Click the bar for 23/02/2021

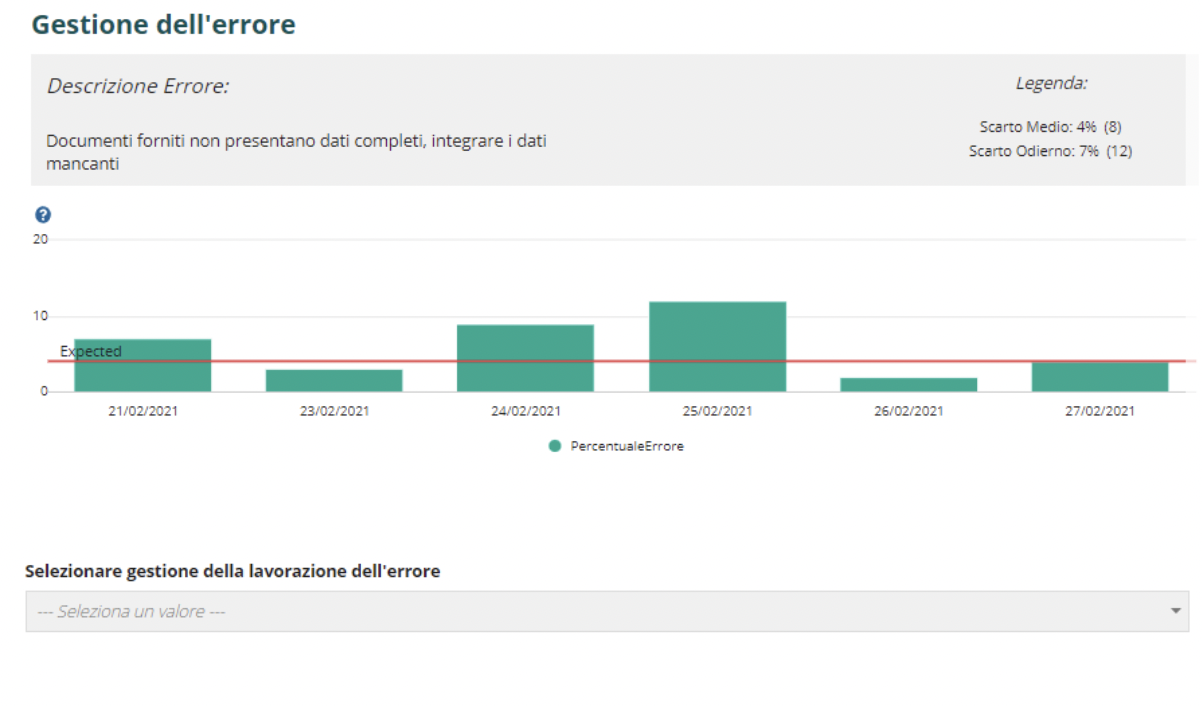[334, 380]
